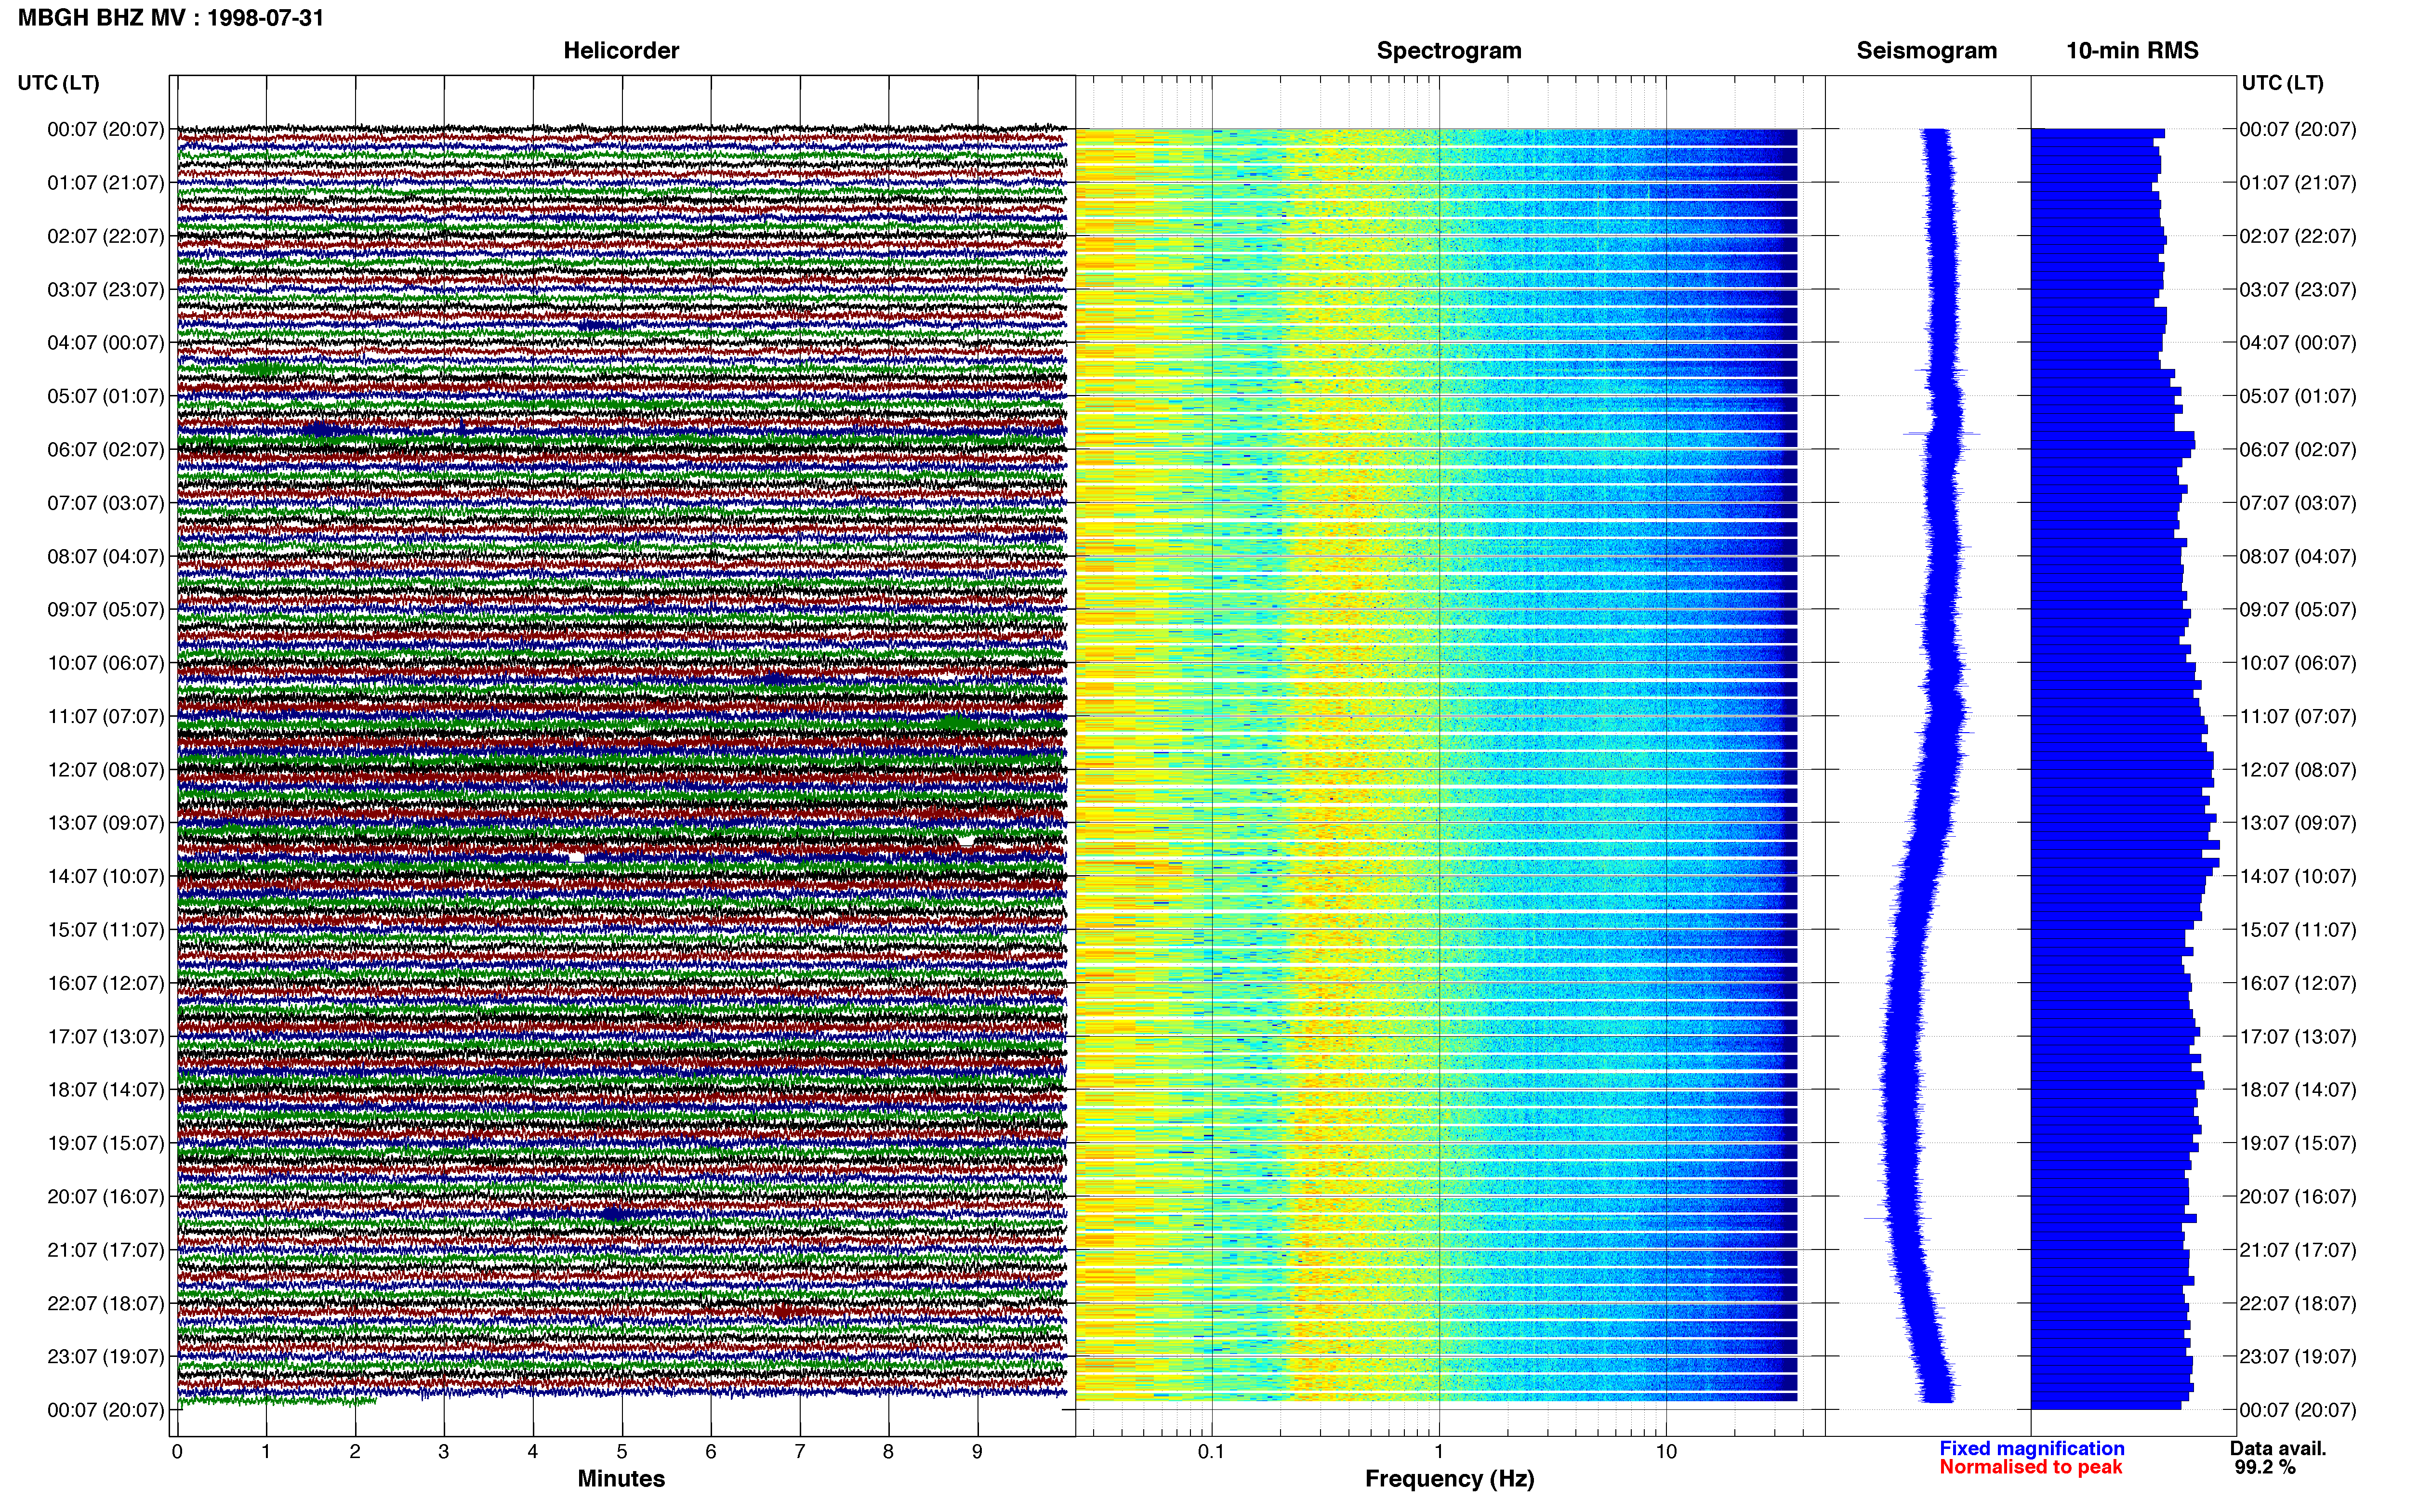Select the Helicorder panel heading
Image resolution: width=2418 pixels, height=1512 pixels.
click(x=621, y=51)
